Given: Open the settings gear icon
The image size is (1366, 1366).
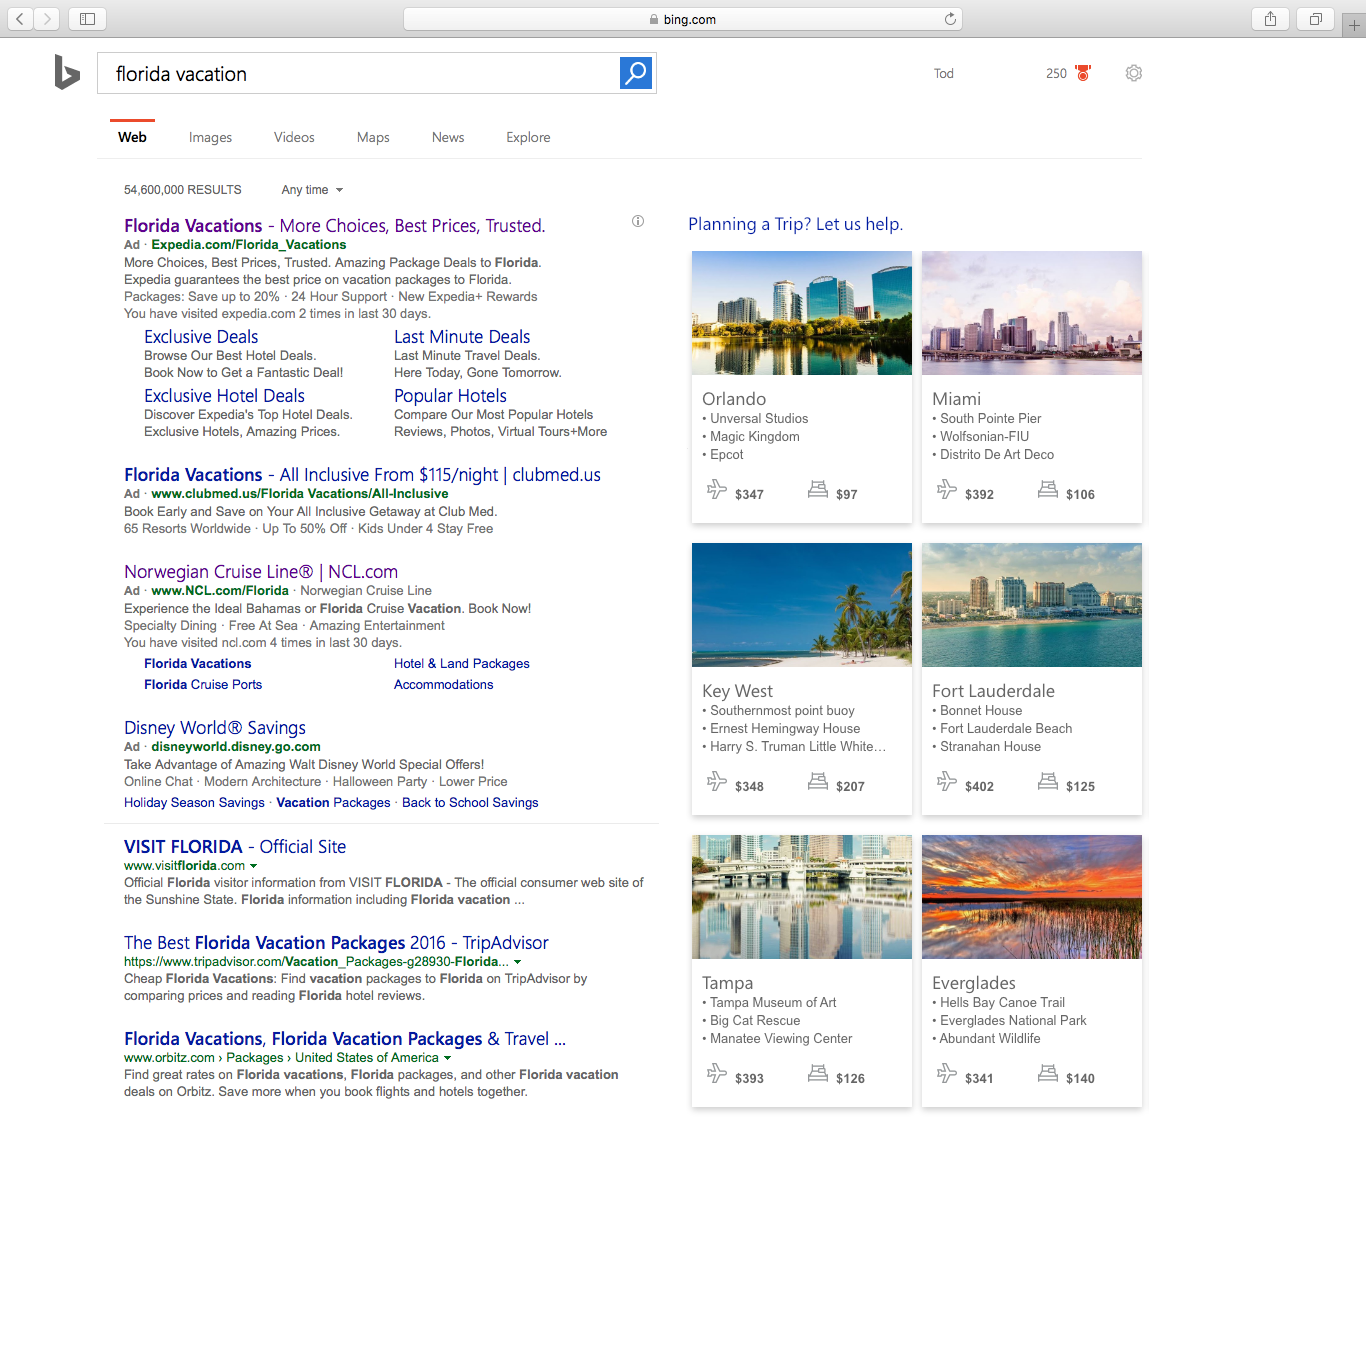Looking at the screenshot, I should coord(1133,73).
